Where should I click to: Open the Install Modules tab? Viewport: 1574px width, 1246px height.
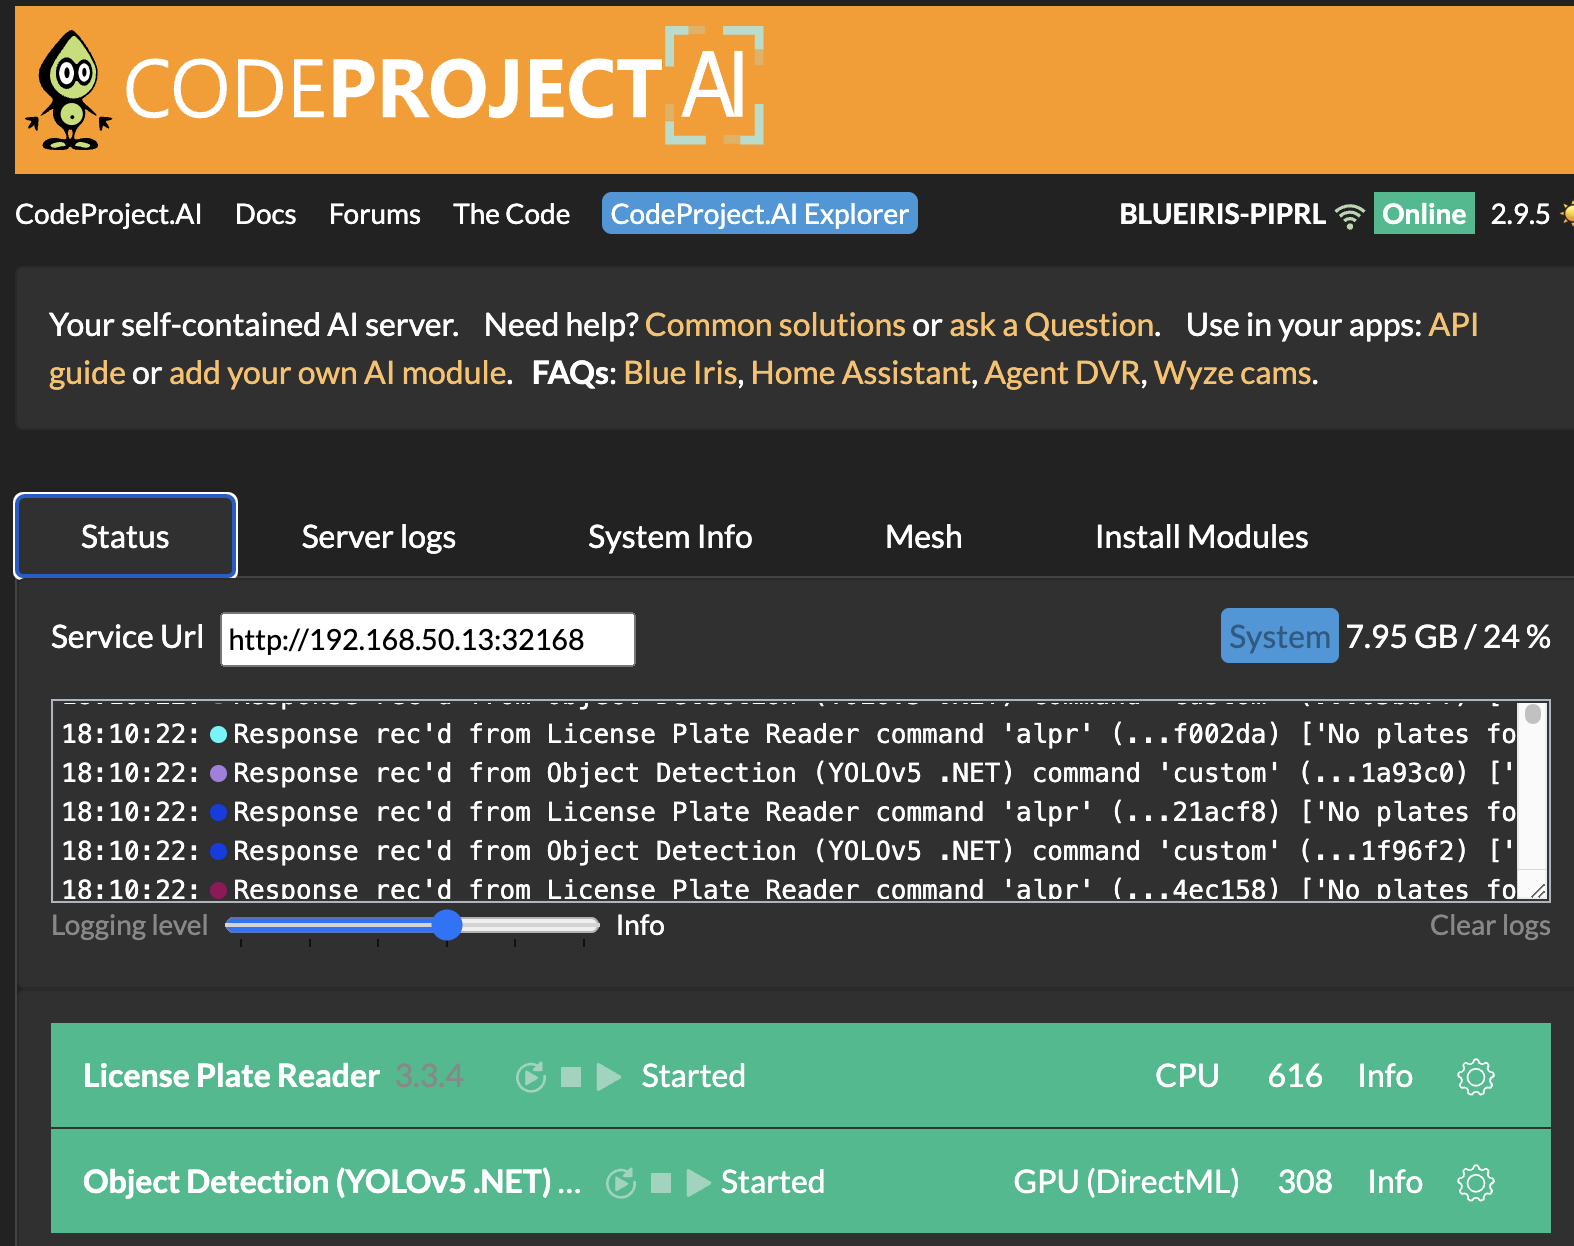pyautogui.click(x=1201, y=537)
